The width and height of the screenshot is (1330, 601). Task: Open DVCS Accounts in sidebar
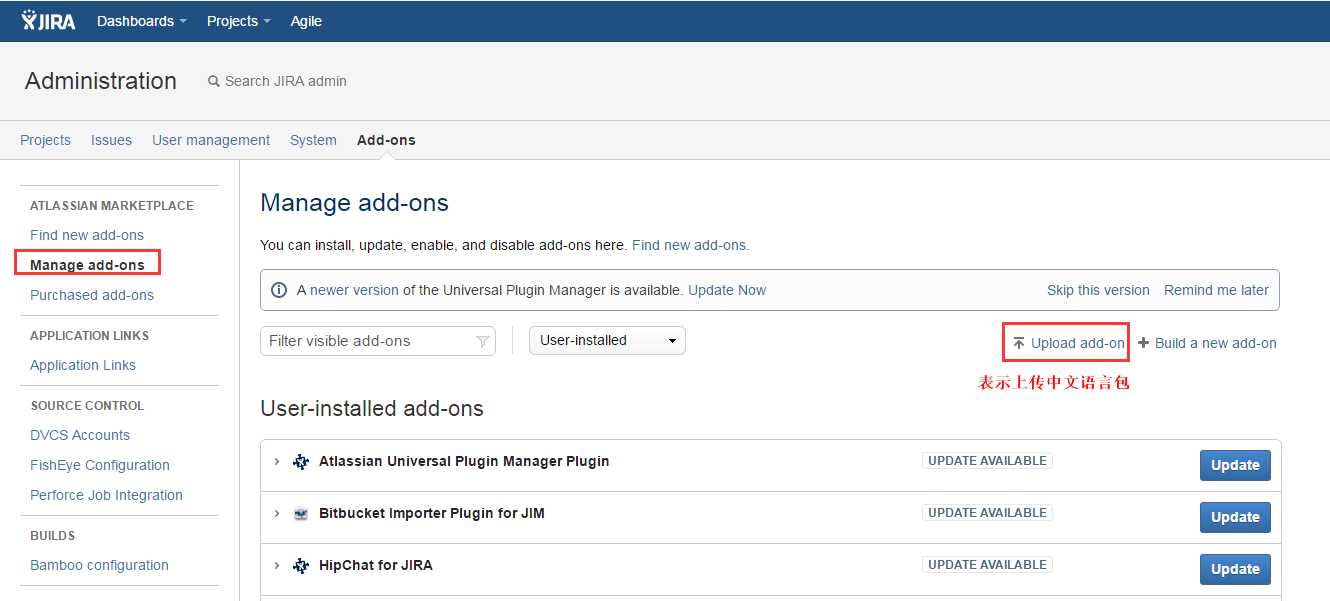[x=80, y=435]
